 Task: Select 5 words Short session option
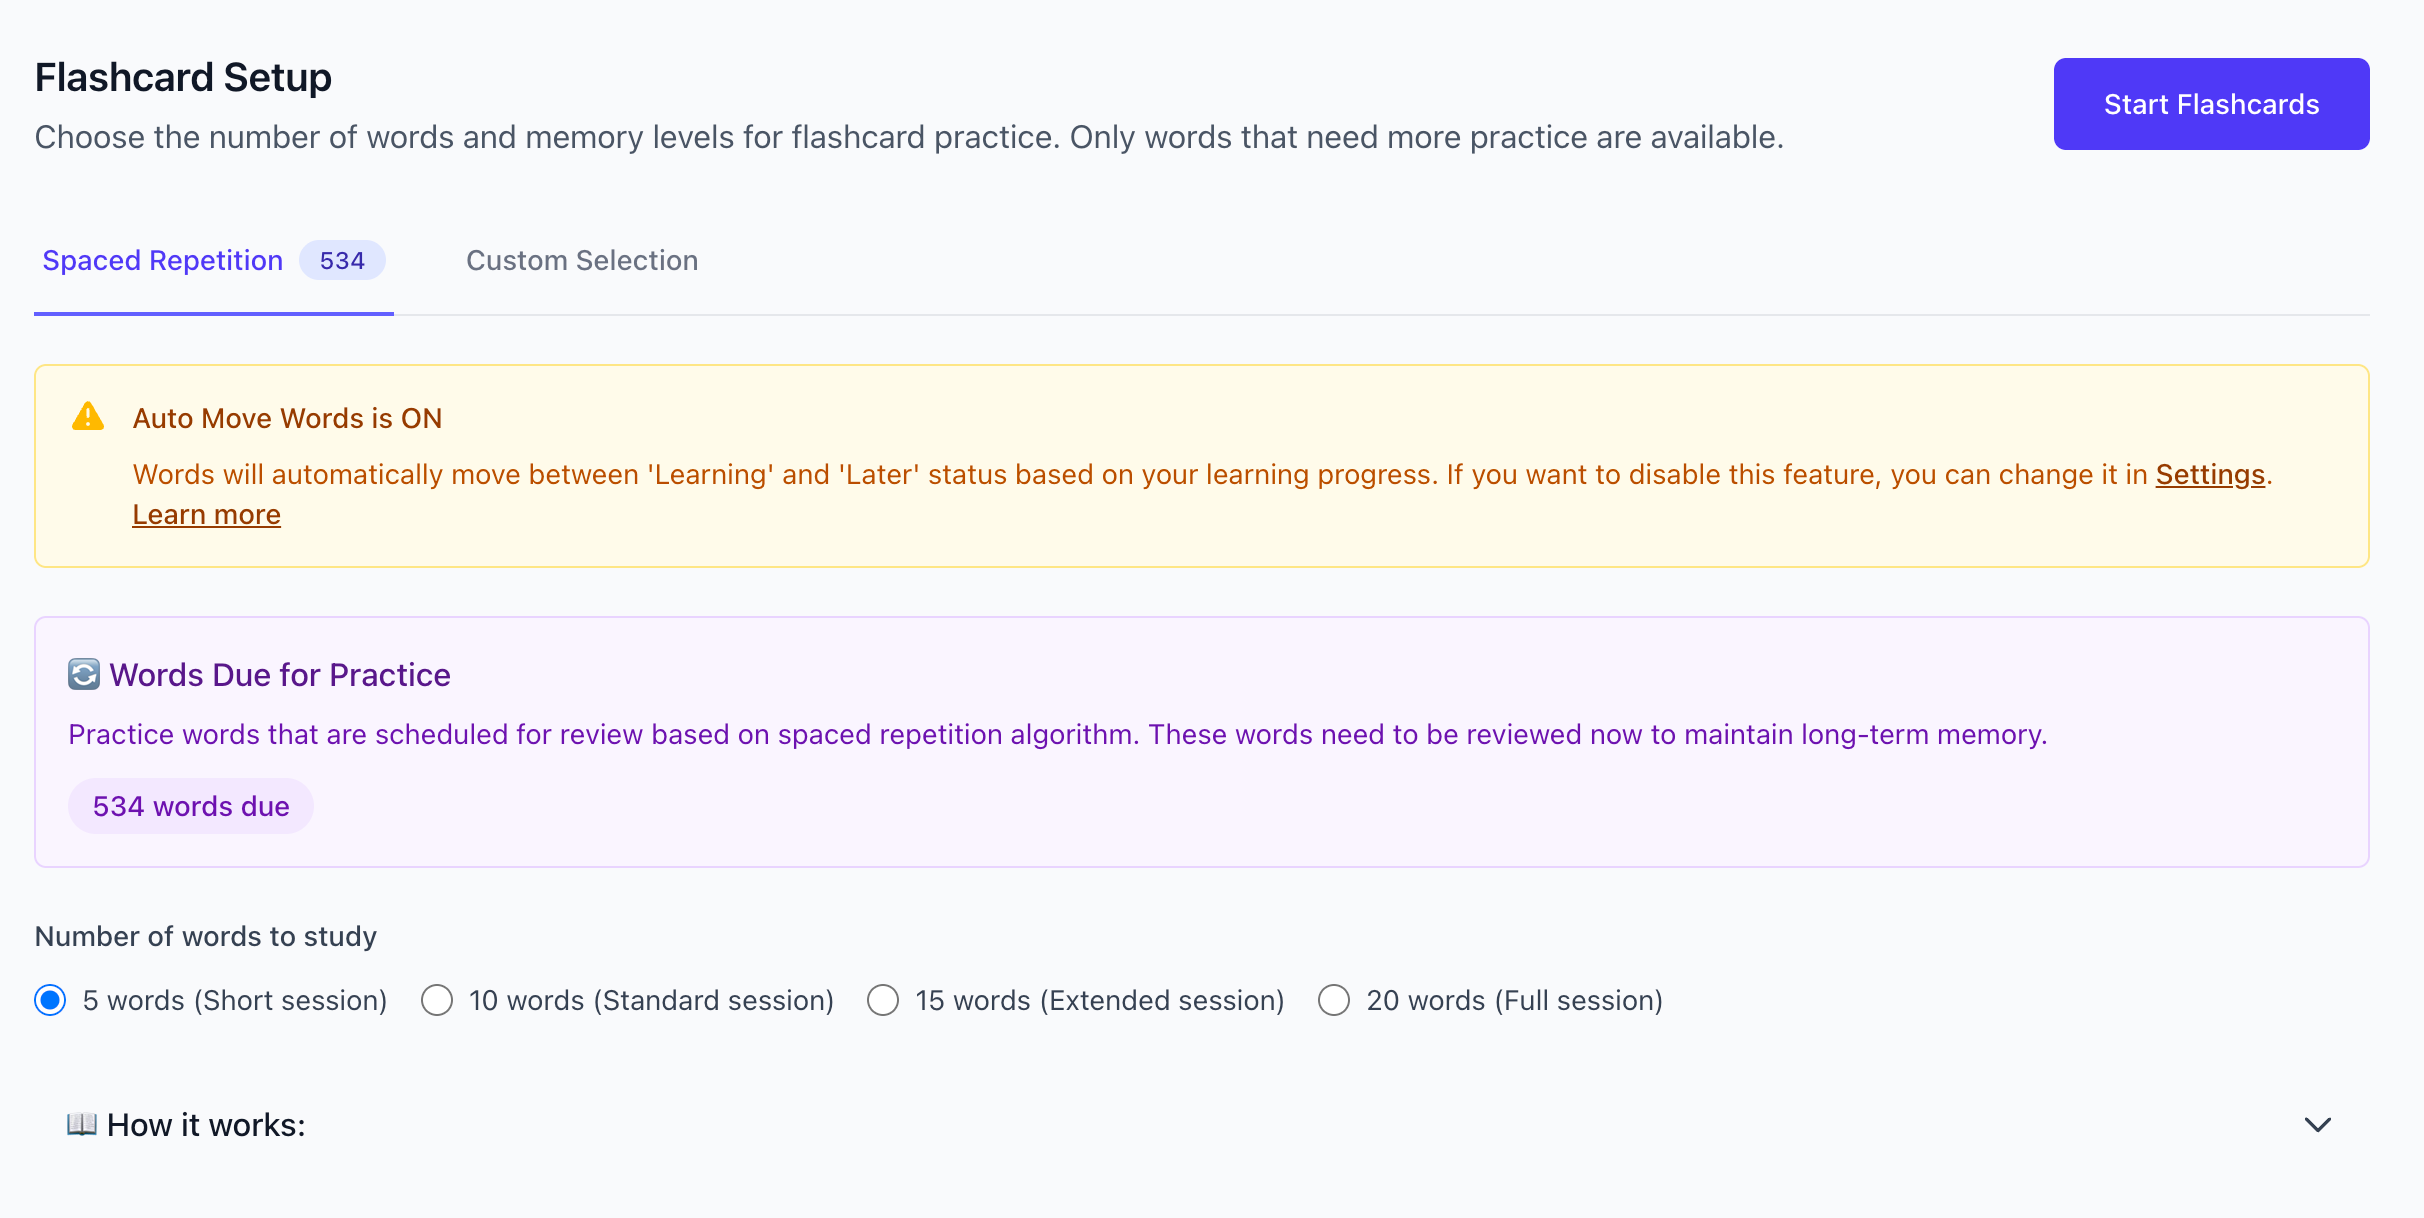pos(50,1000)
